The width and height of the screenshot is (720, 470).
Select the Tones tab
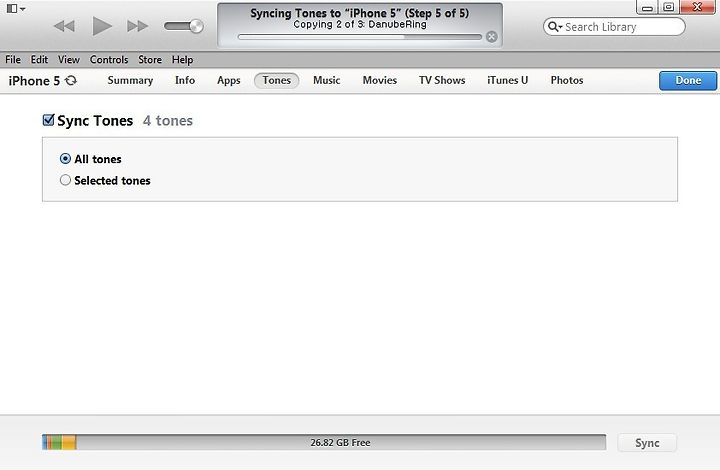click(276, 80)
